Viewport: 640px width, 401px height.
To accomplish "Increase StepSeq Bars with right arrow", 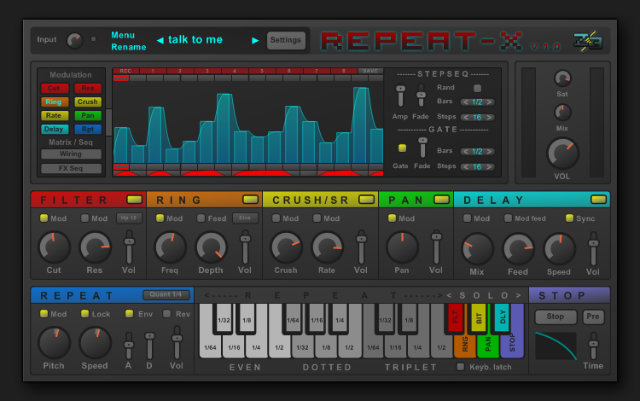I will coord(489,102).
